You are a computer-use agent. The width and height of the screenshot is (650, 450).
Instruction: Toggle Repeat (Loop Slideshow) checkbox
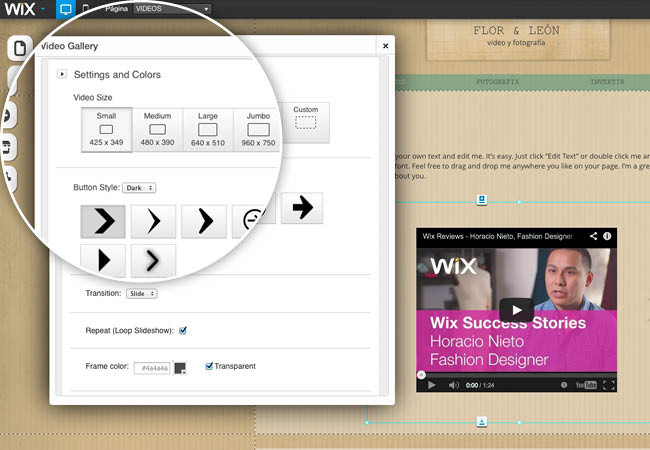click(x=183, y=330)
